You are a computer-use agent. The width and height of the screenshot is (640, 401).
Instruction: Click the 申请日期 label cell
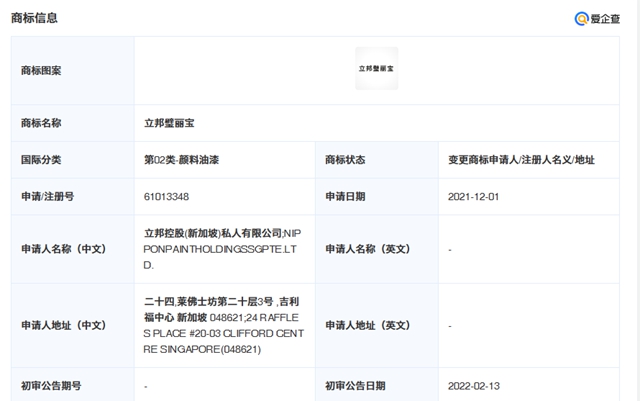point(377,196)
